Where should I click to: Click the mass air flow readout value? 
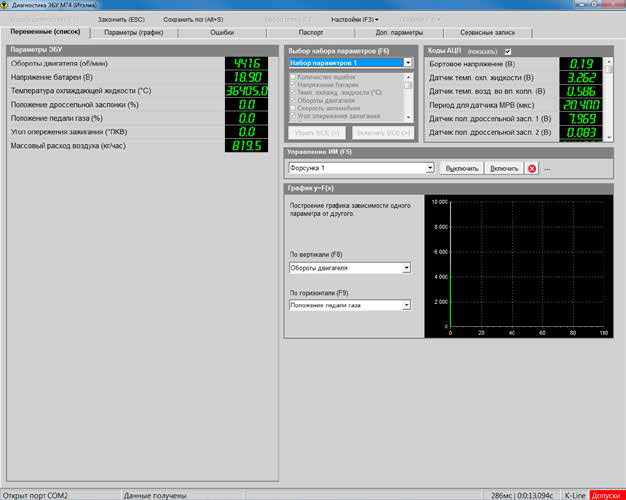point(246,145)
